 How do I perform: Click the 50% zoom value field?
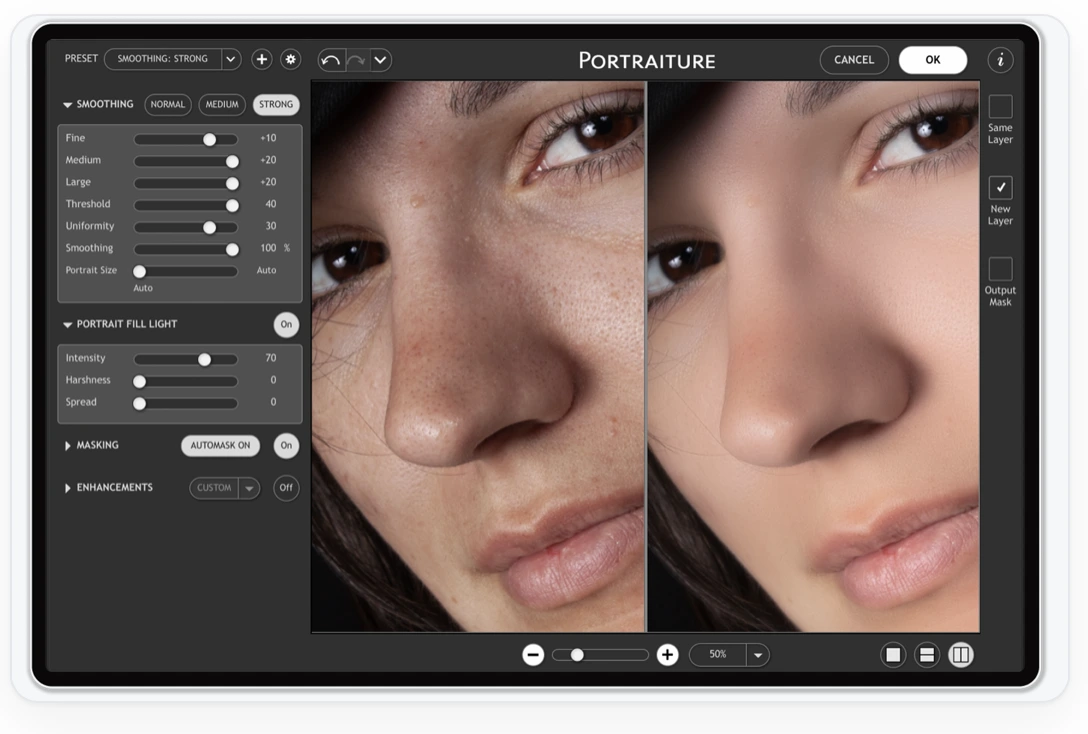[717, 654]
